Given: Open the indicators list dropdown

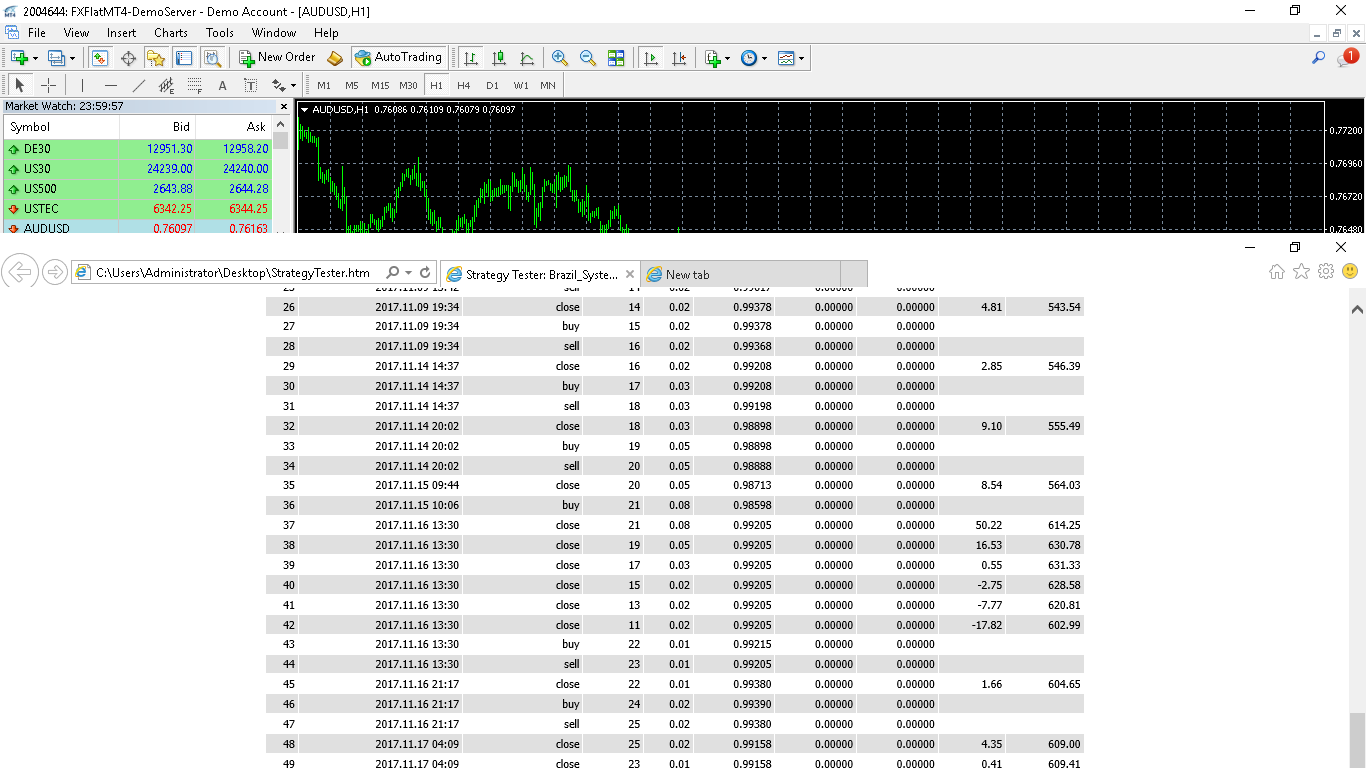Looking at the screenshot, I should tap(717, 58).
